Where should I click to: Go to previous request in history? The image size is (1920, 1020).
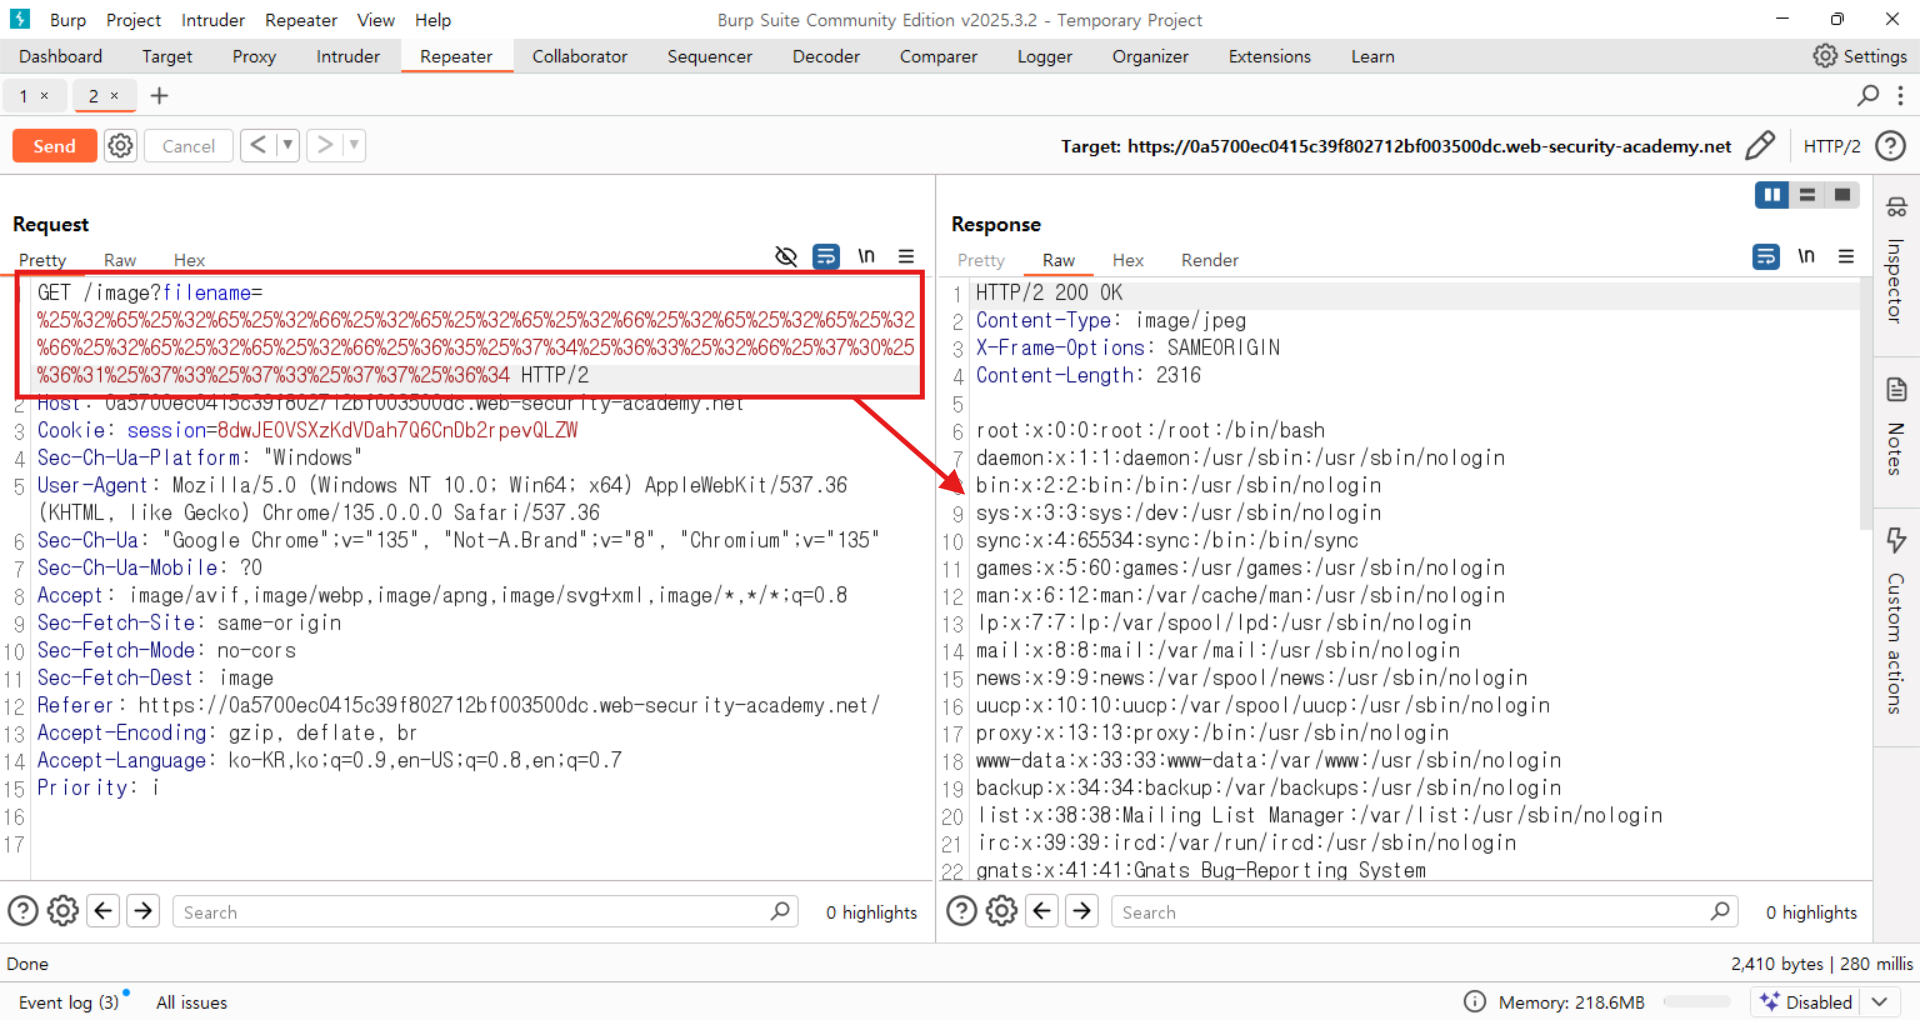coord(258,146)
